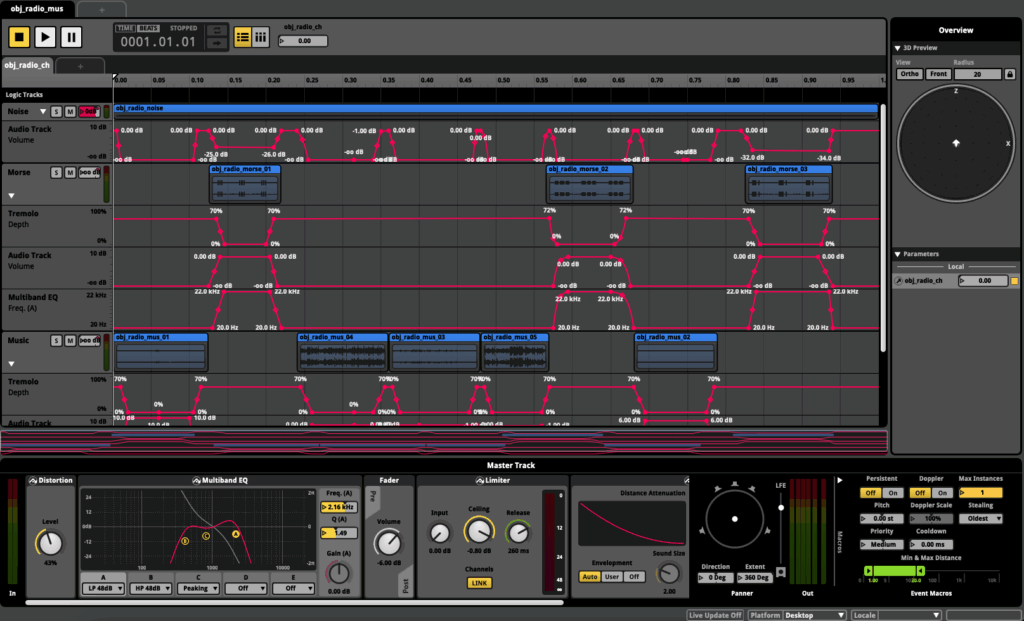Image resolution: width=1024 pixels, height=621 pixels.
Task: Open the EQ band A filter type dropdown
Action: pos(102,589)
